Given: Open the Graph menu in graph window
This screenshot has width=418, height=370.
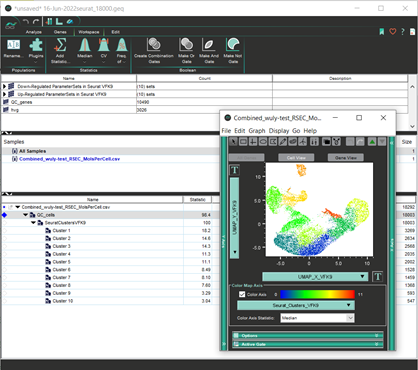Looking at the screenshot, I should click(x=257, y=131).
